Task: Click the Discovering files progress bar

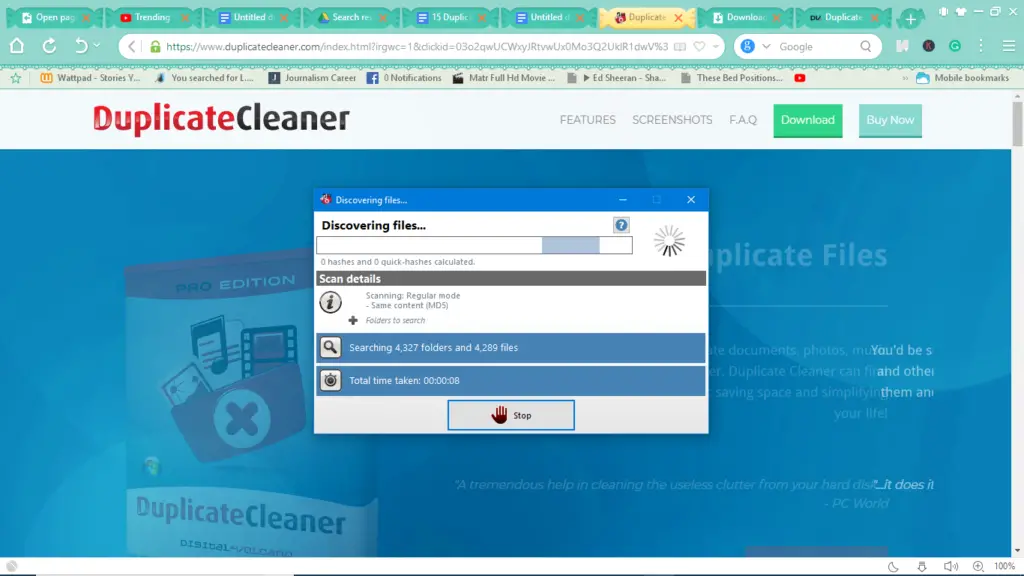Action: pyautogui.click(x=474, y=245)
